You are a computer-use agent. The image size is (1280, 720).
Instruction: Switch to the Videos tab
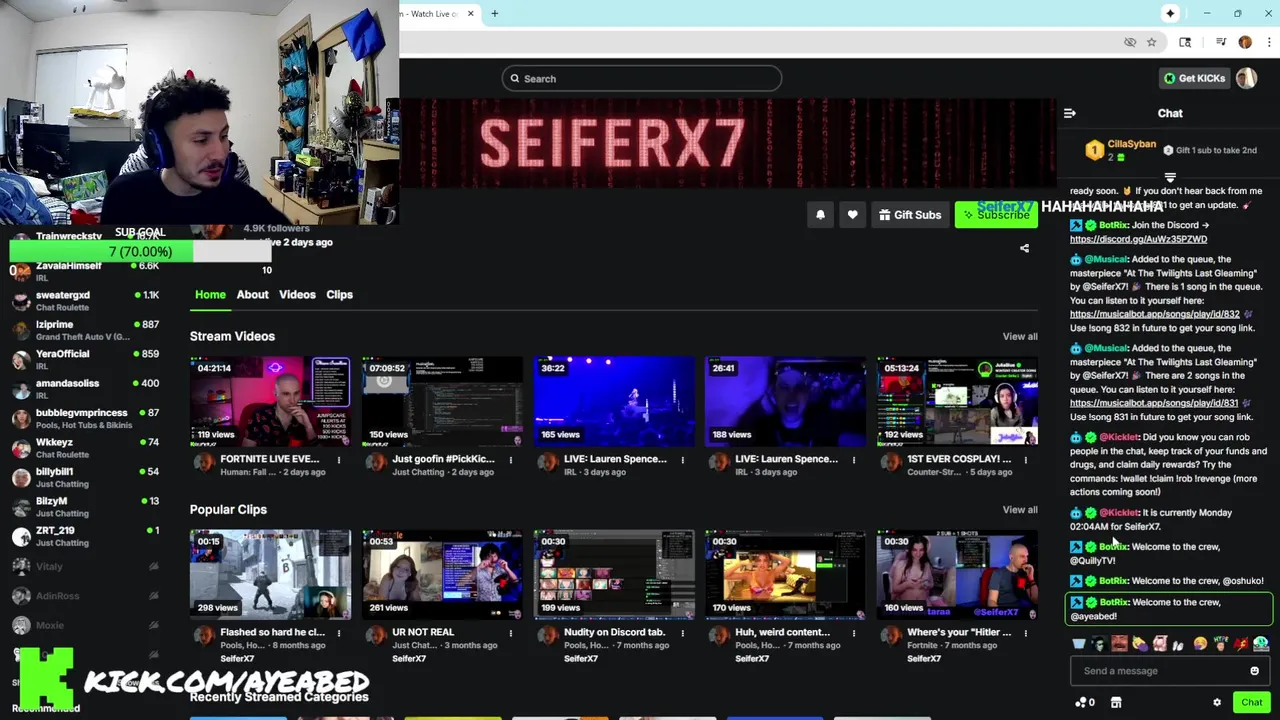pos(297,295)
